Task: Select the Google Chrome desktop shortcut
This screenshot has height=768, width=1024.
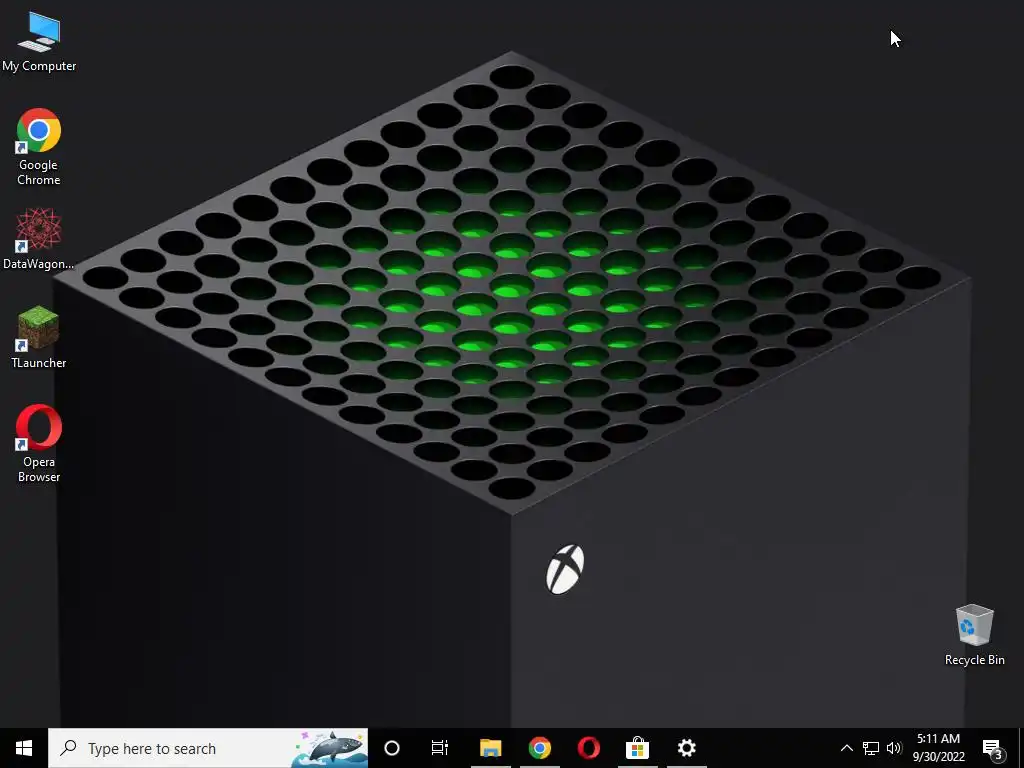Action: point(39,147)
